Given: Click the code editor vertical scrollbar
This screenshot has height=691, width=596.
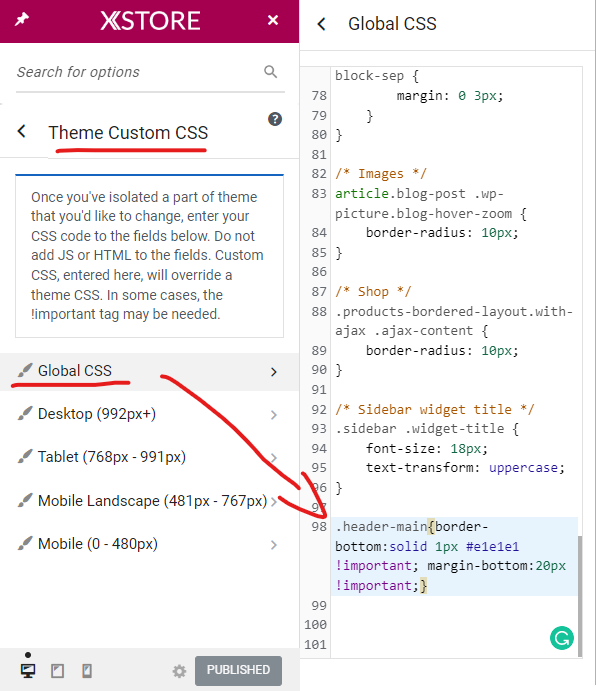Looking at the screenshot, I should 580,596.
